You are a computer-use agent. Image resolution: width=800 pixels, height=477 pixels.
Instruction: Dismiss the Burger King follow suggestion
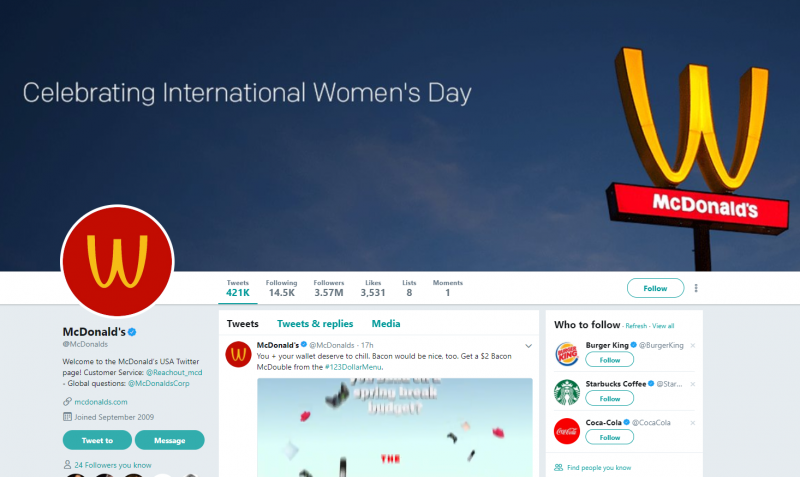692,345
